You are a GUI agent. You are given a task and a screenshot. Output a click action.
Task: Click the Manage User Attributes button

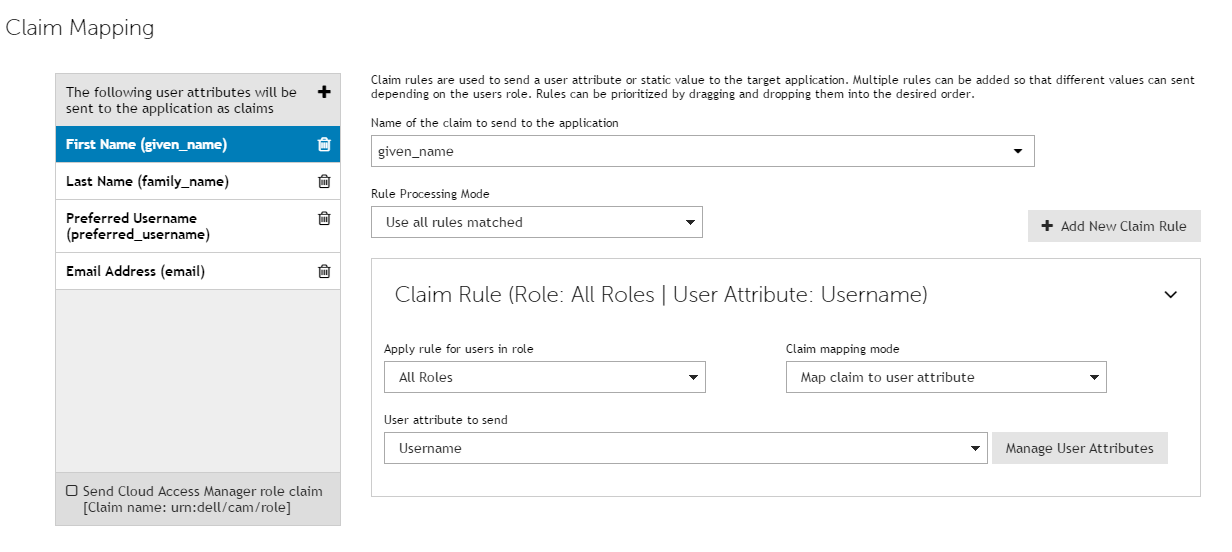coord(1079,448)
